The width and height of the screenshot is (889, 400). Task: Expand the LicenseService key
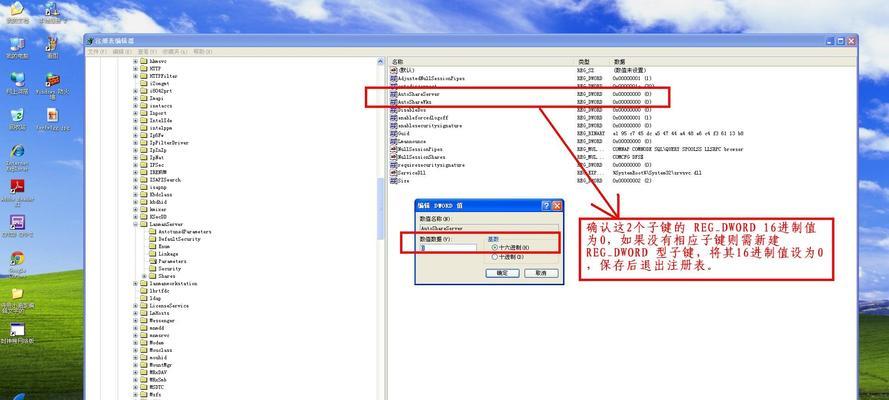tap(136, 306)
